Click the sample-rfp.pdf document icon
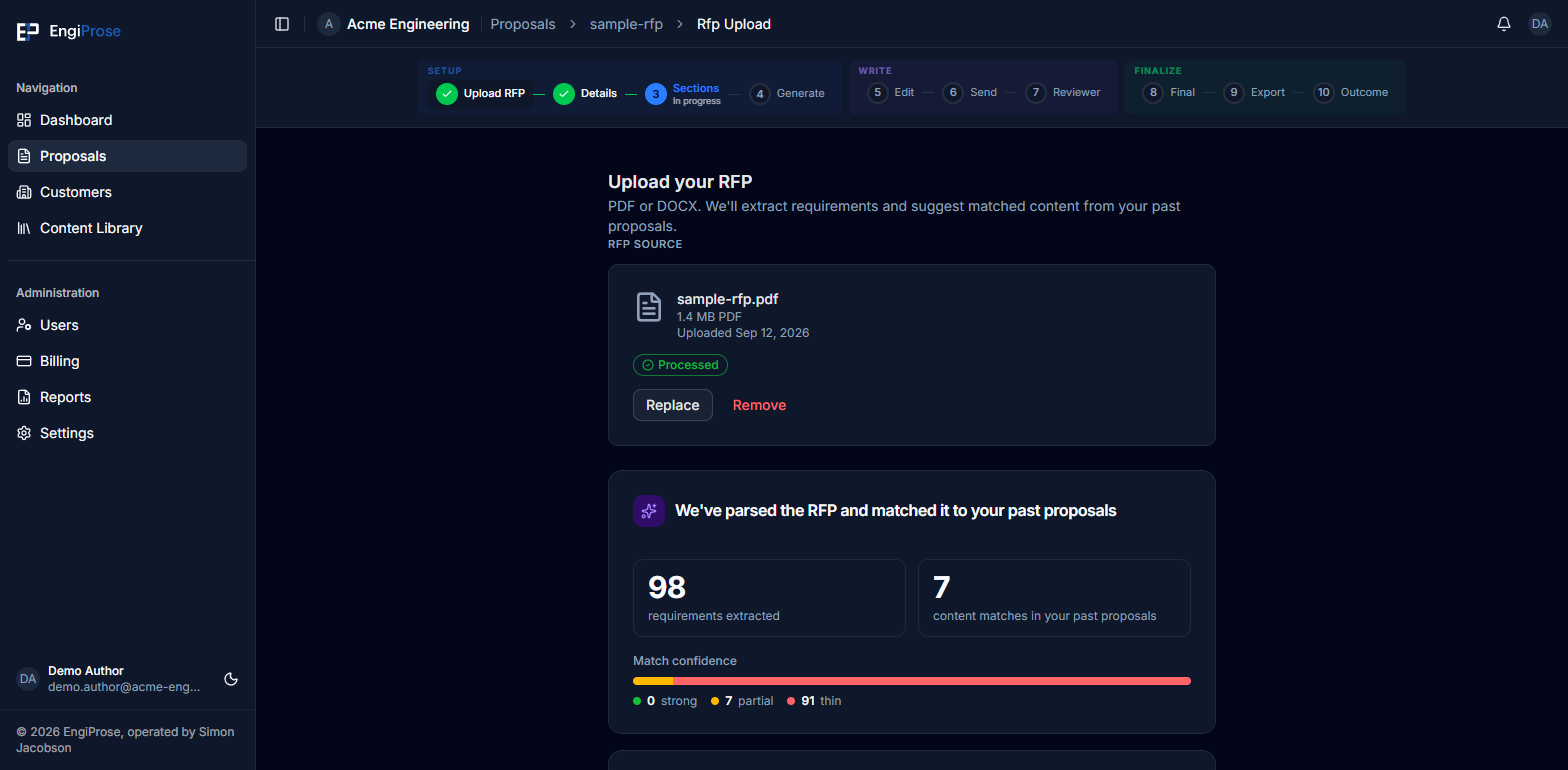This screenshot has width=1568, height=770. [649, 307]
